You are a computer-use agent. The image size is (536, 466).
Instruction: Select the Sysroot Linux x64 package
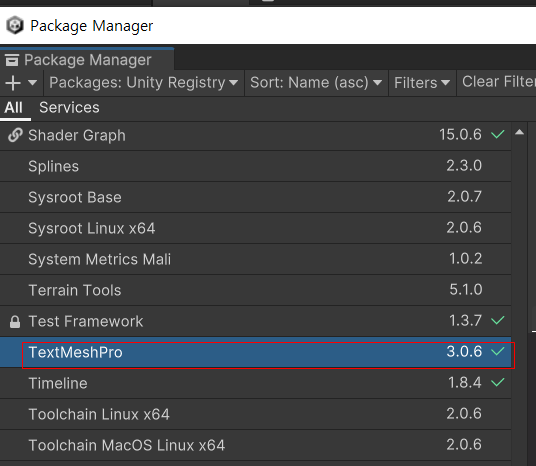coord(255,228)
